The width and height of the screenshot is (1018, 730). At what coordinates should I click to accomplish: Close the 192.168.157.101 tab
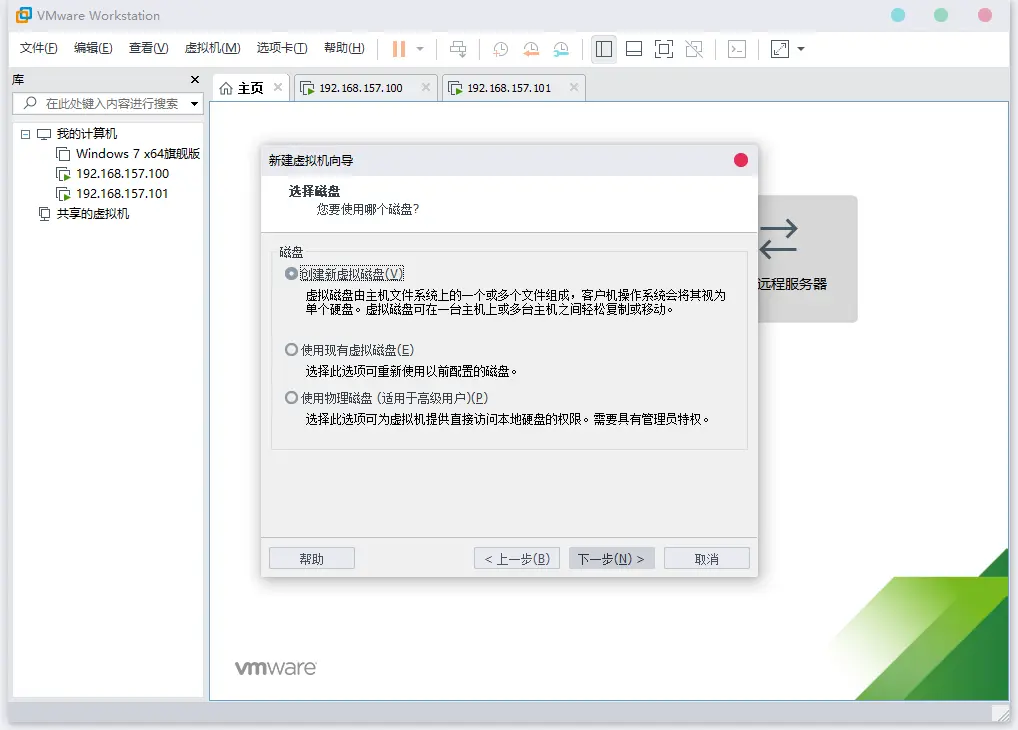tap(574, 87)
